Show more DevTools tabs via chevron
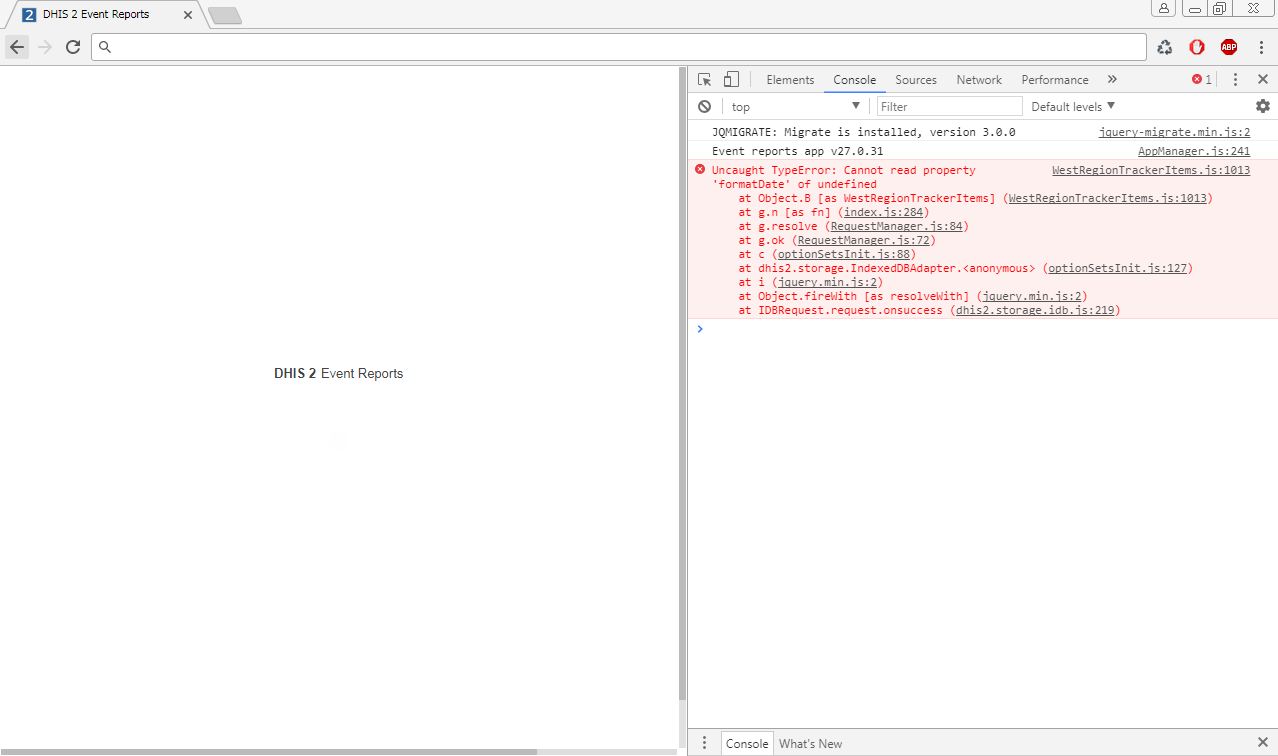Image resolution: width=1278 pixels, height=756 pixels. point(1112,80)
